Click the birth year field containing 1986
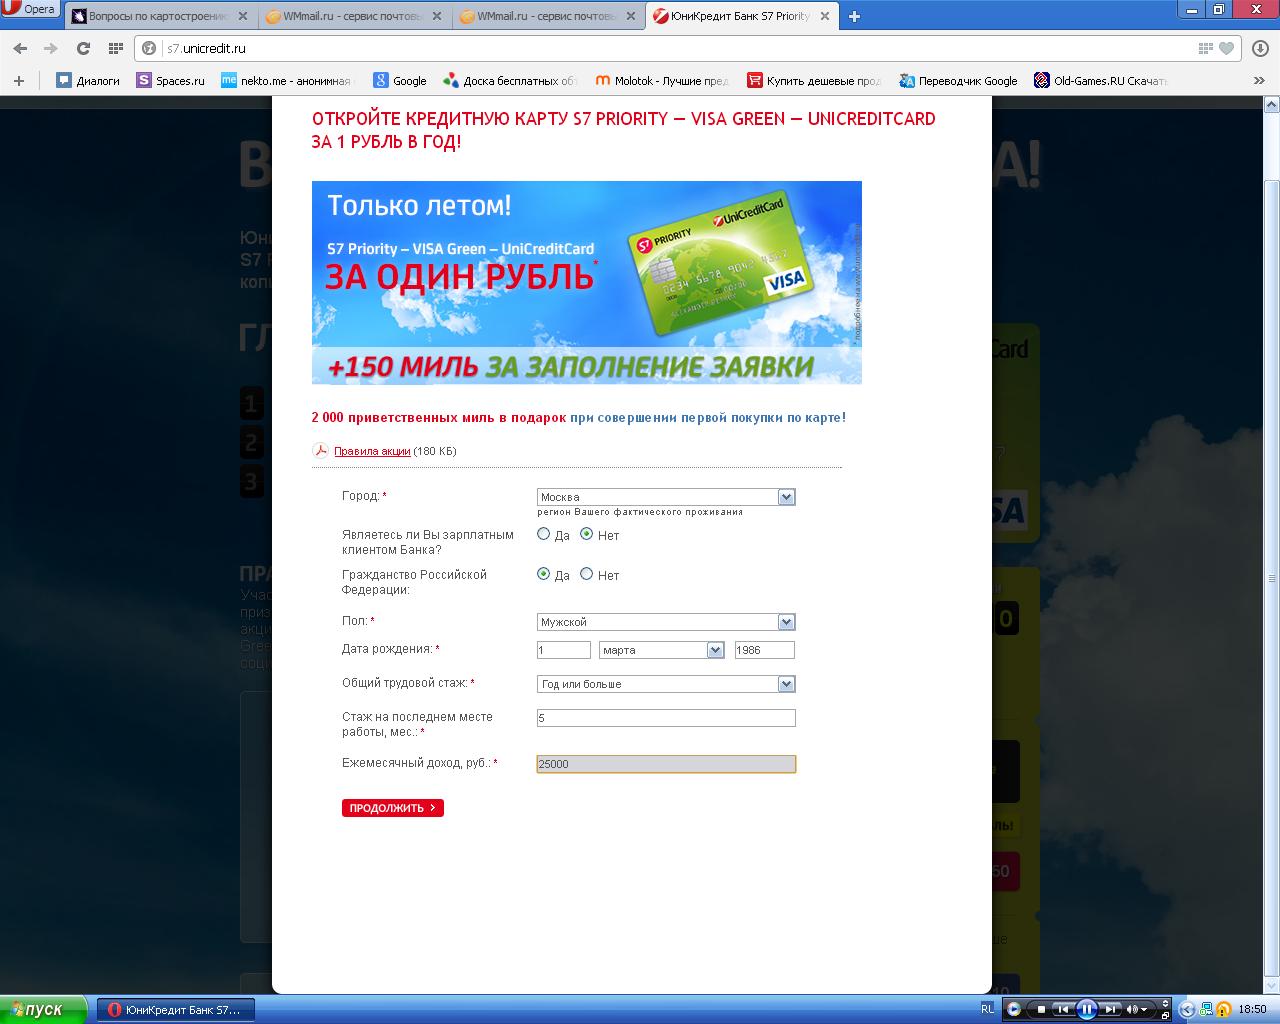The width and height of the screenshot is (1280, 1024). click(x=765, y=650)
